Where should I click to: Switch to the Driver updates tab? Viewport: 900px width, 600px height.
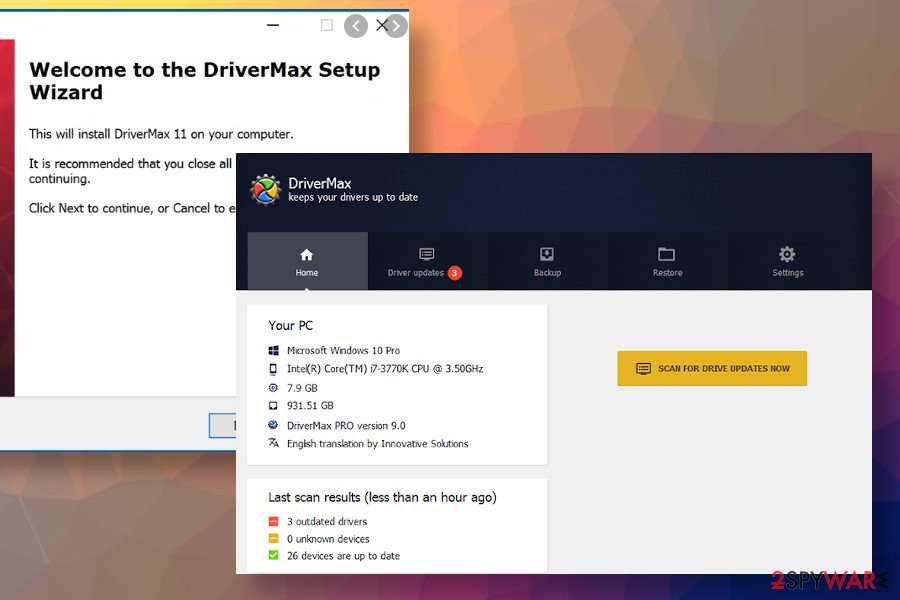(428, 261)
